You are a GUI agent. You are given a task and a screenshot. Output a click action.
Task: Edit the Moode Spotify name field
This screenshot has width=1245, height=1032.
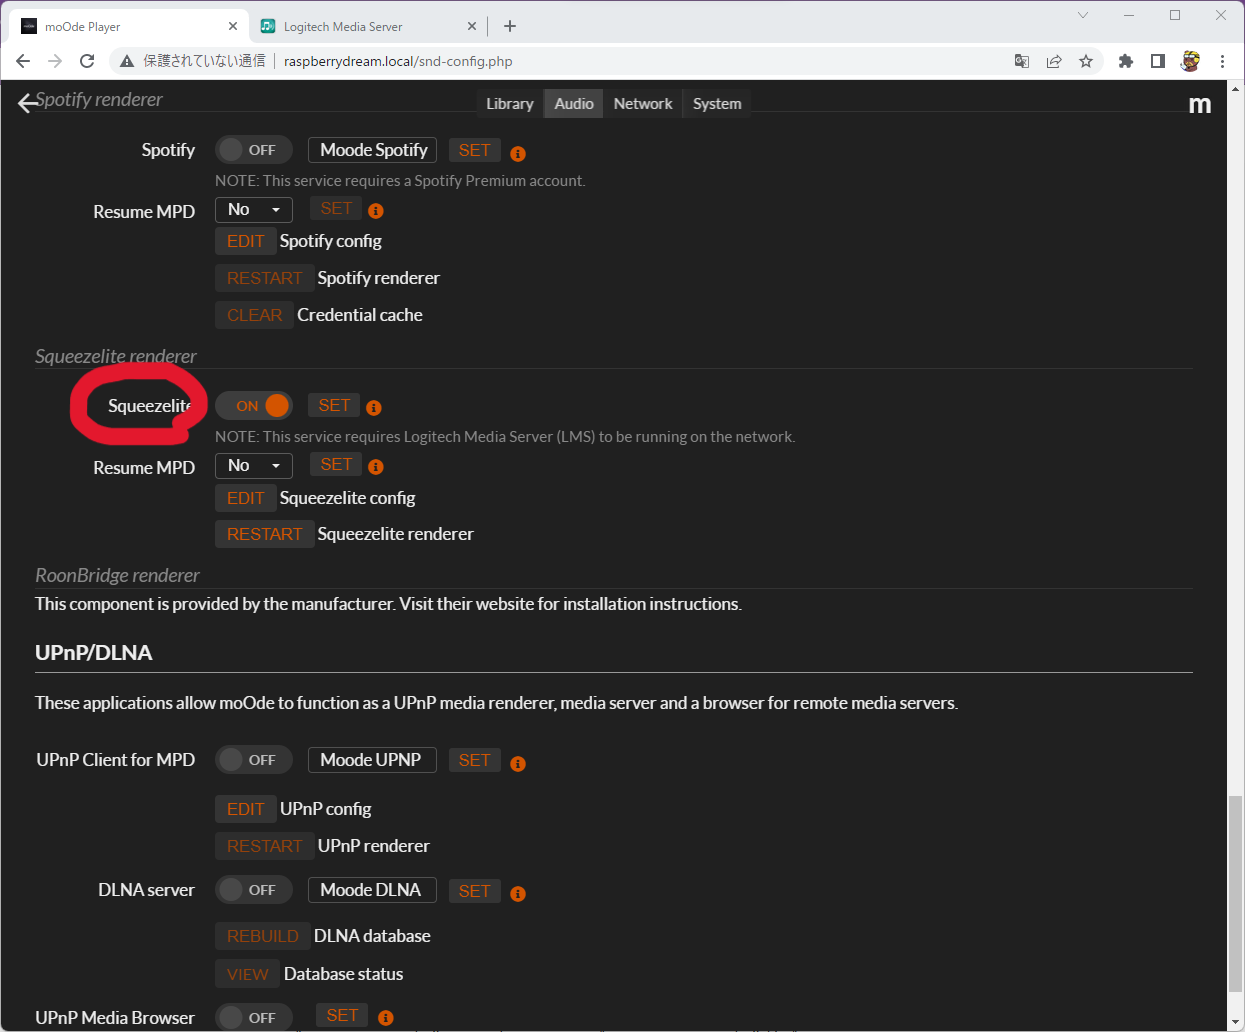pyautogui.click(x=372, y=150)
